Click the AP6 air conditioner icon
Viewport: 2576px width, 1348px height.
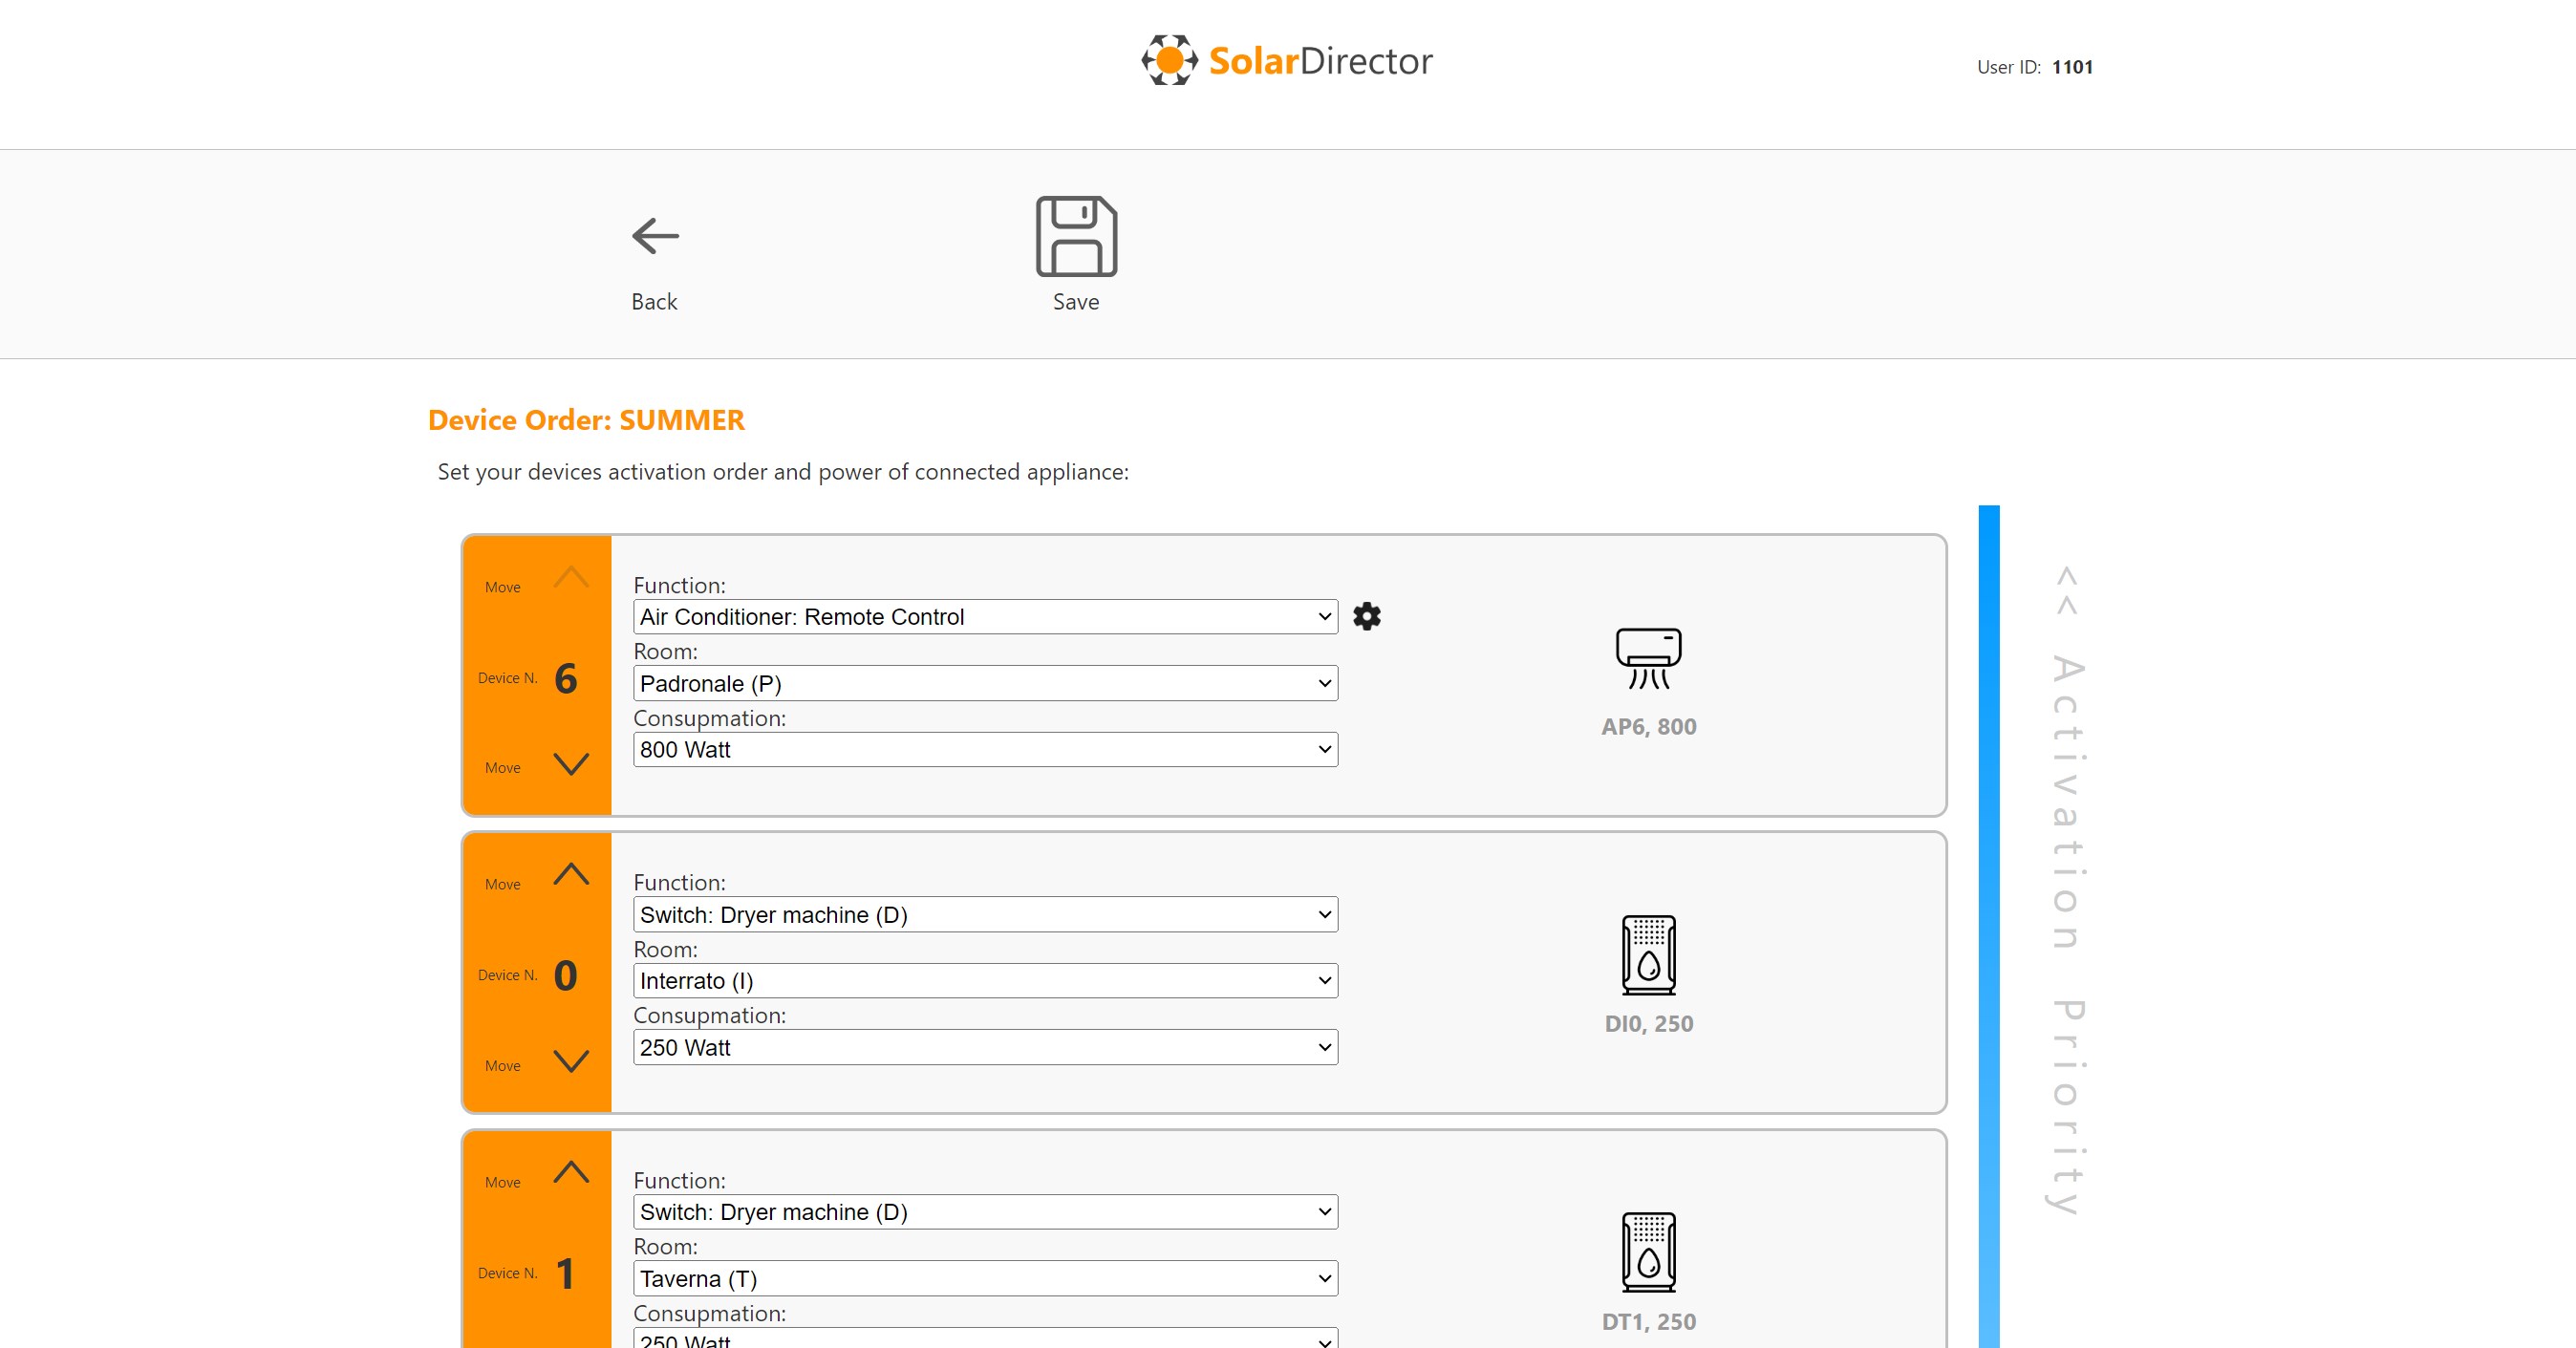pos(1648,659)
